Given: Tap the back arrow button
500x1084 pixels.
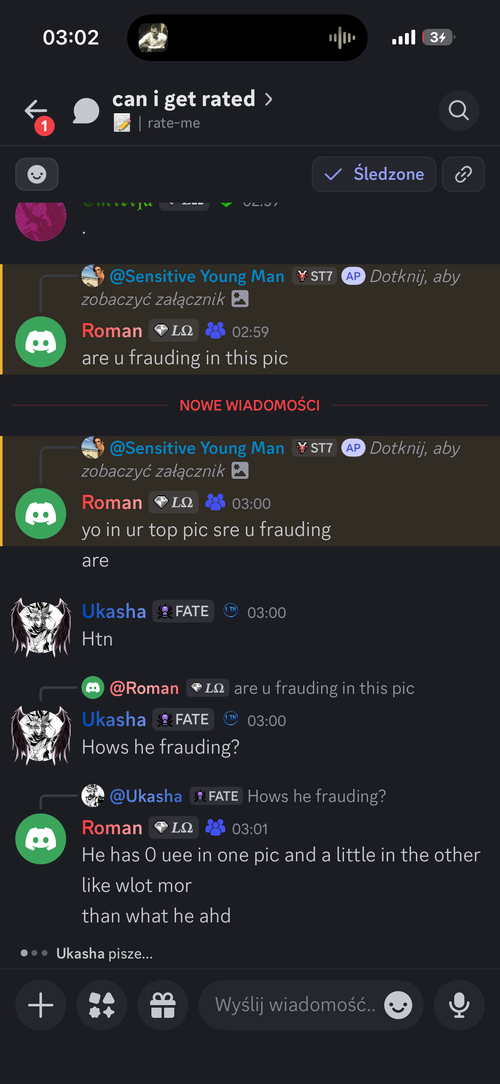Looking at the screenshot, I should [36, 110].
